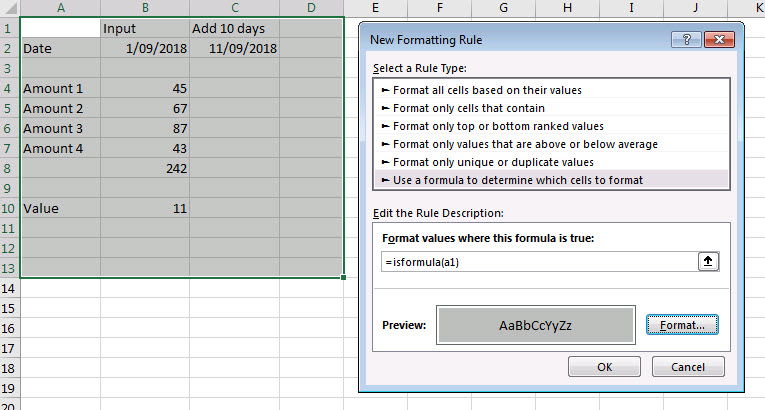Click cell containing 11/09/2018
This screenshot has width=765, height=410.
pyautogui.click(x=234, y=48)
